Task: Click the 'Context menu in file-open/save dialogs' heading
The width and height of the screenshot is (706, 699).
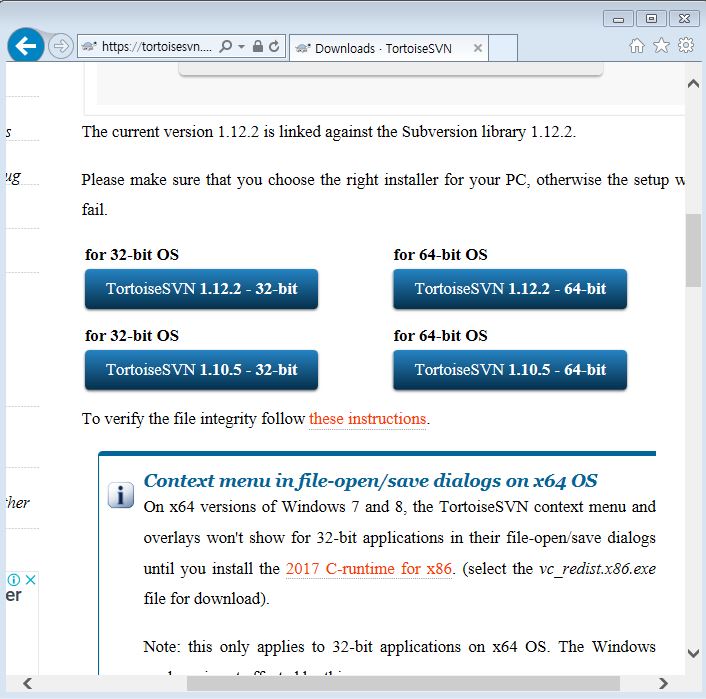Action: (x=371, y=481)
